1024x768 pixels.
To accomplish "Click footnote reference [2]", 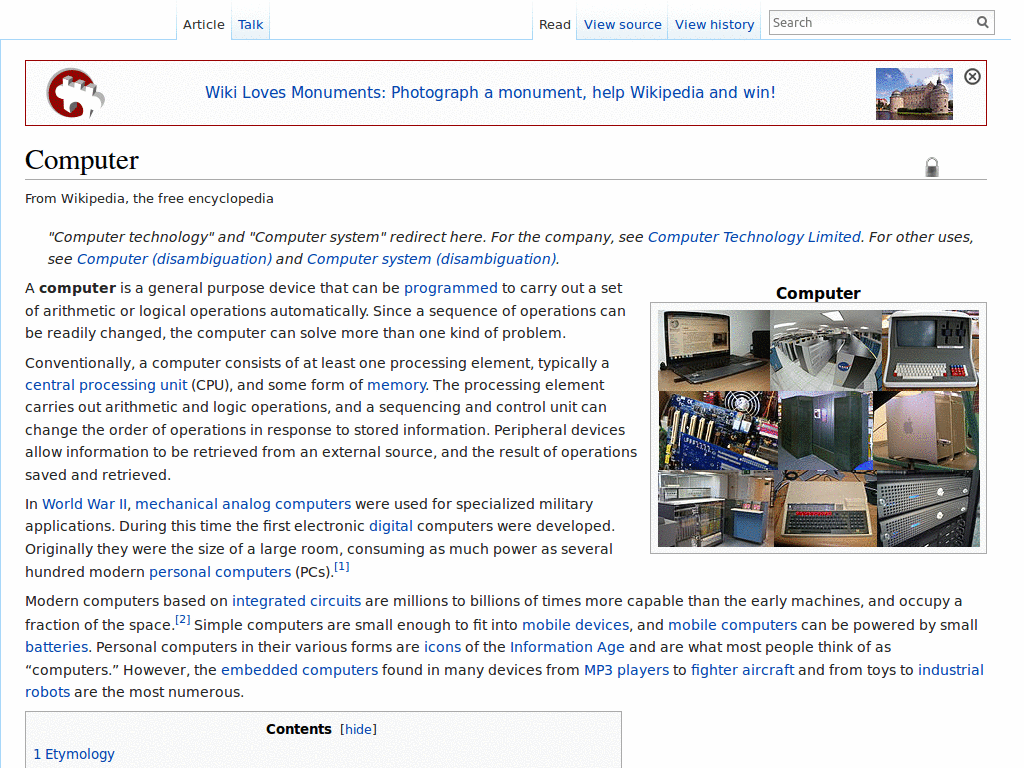I will pyautogui.click(x=182, y=619).
